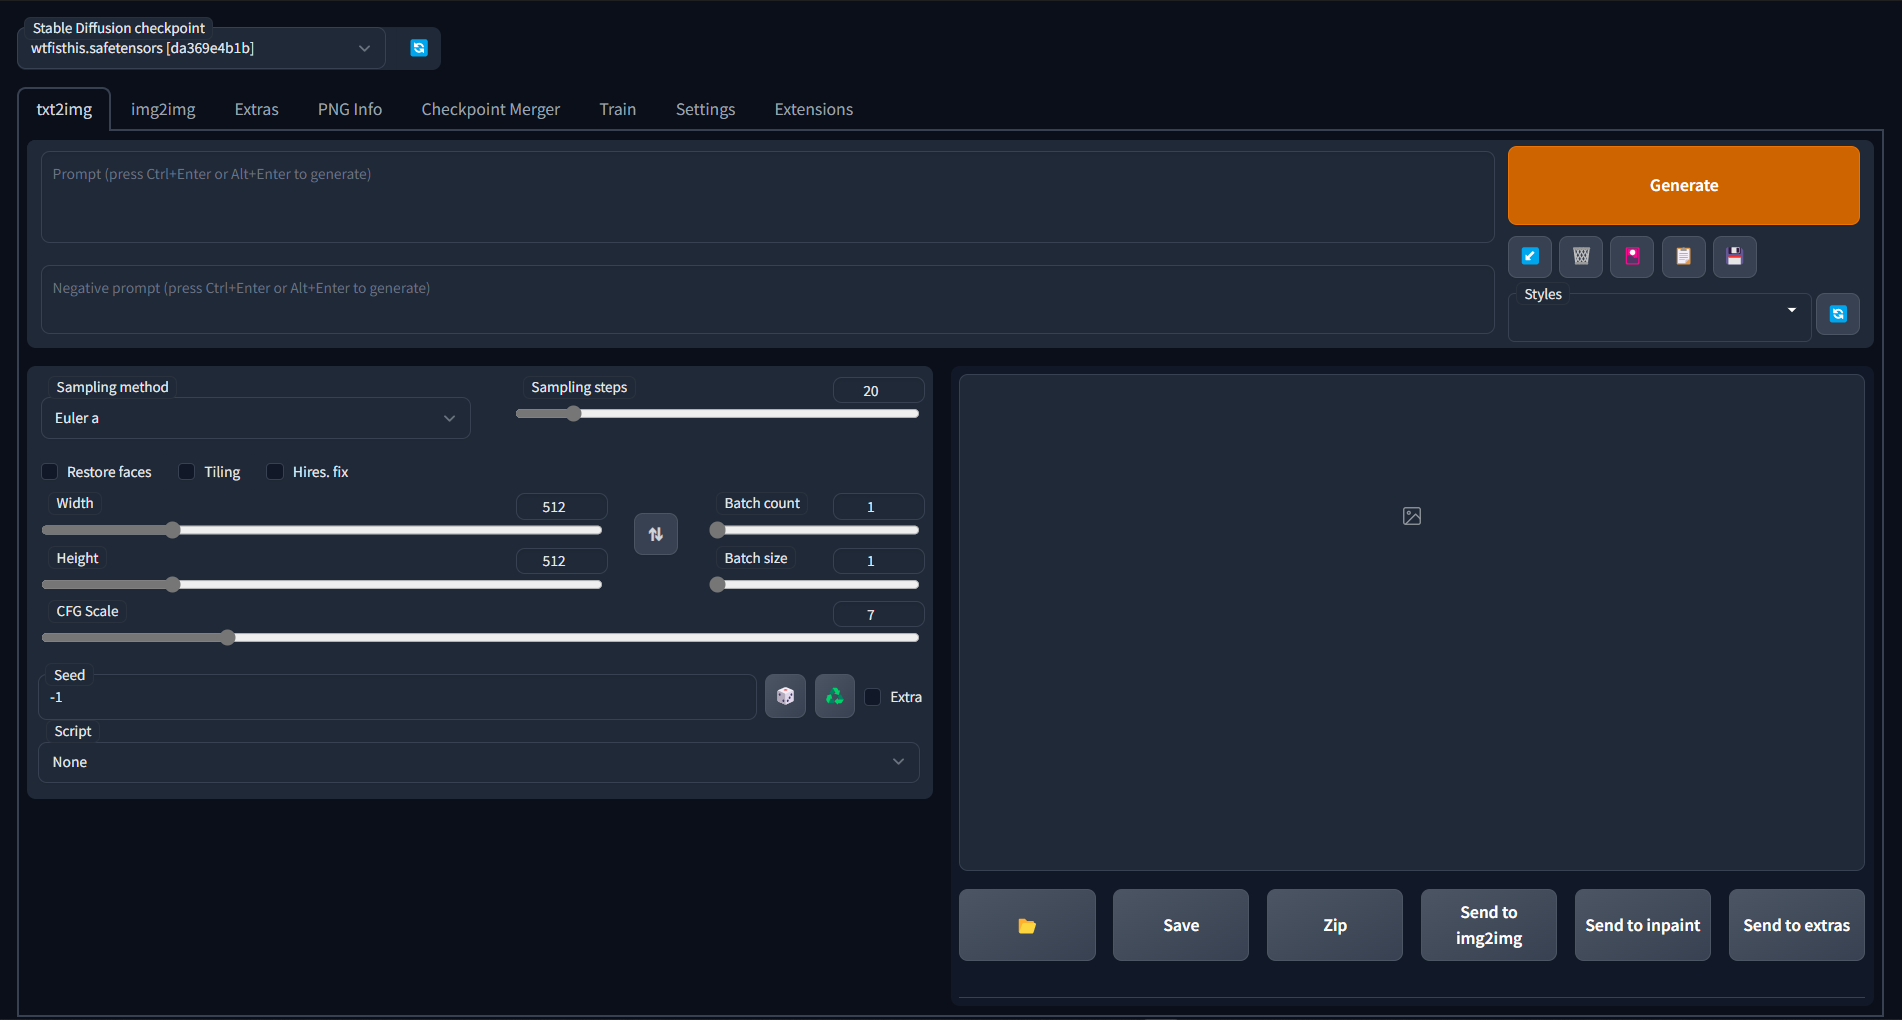The width and height of the screenshot is (1902, 1020).
Task: Click the Batch size slider handle
Action: coord(717,584)
